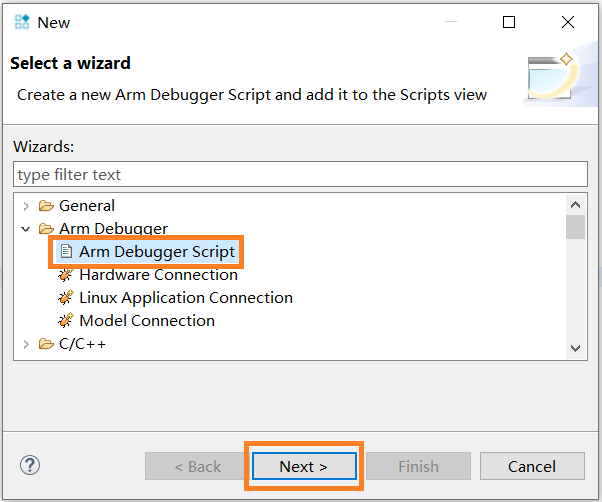Select Model Connection wizard entry
The height and width of the screenshot is (502, 602).
[x=146, y=321]
